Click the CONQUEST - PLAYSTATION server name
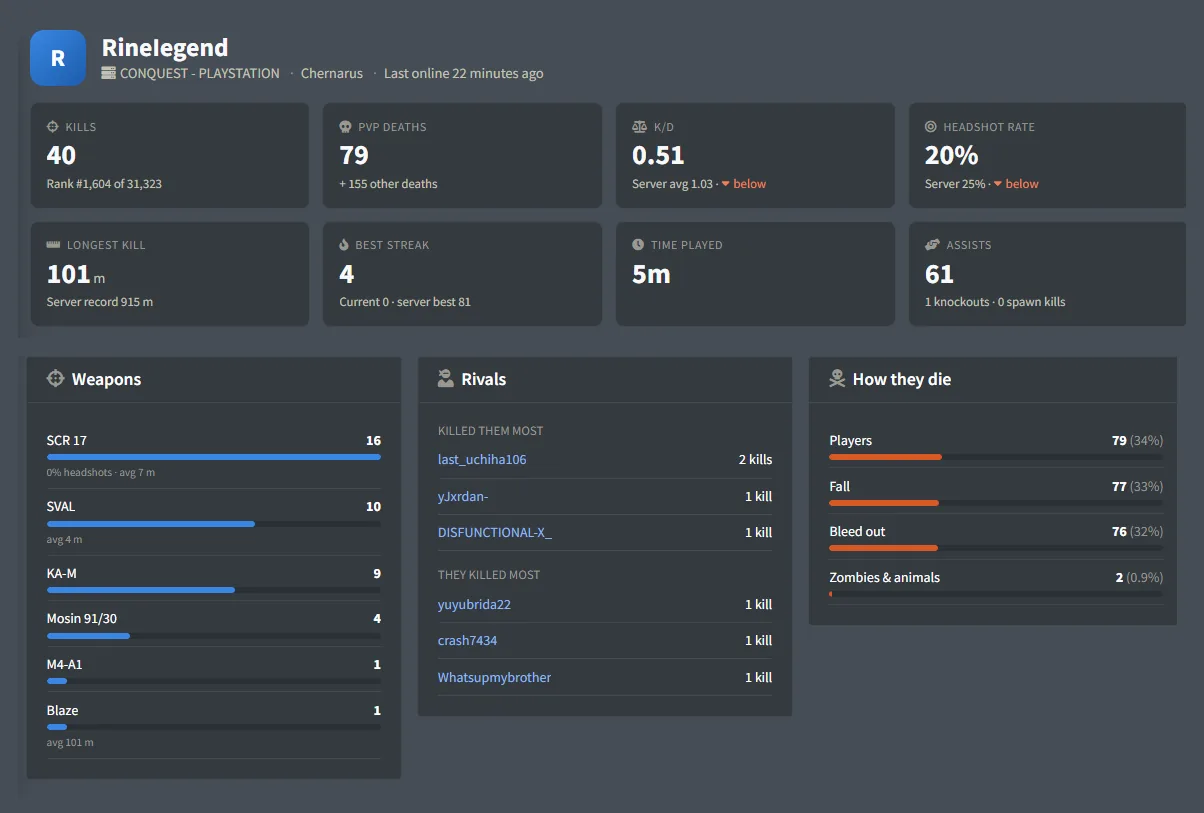The width and height of the screenshot is (1204, 813). (200, 73)
